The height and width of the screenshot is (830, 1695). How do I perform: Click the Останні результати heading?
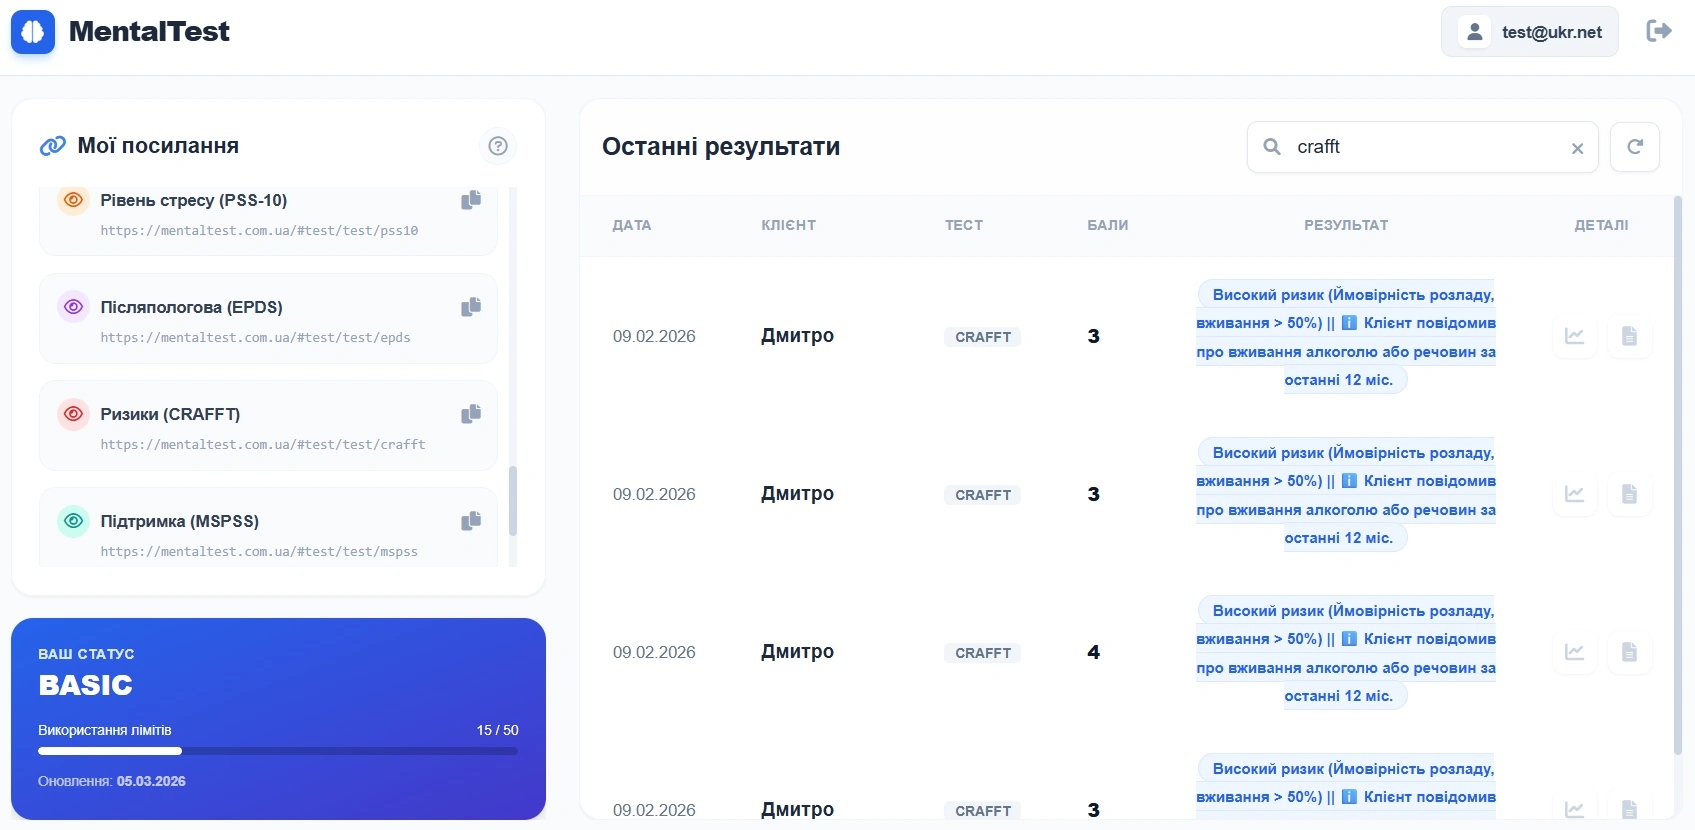point(721,147)
